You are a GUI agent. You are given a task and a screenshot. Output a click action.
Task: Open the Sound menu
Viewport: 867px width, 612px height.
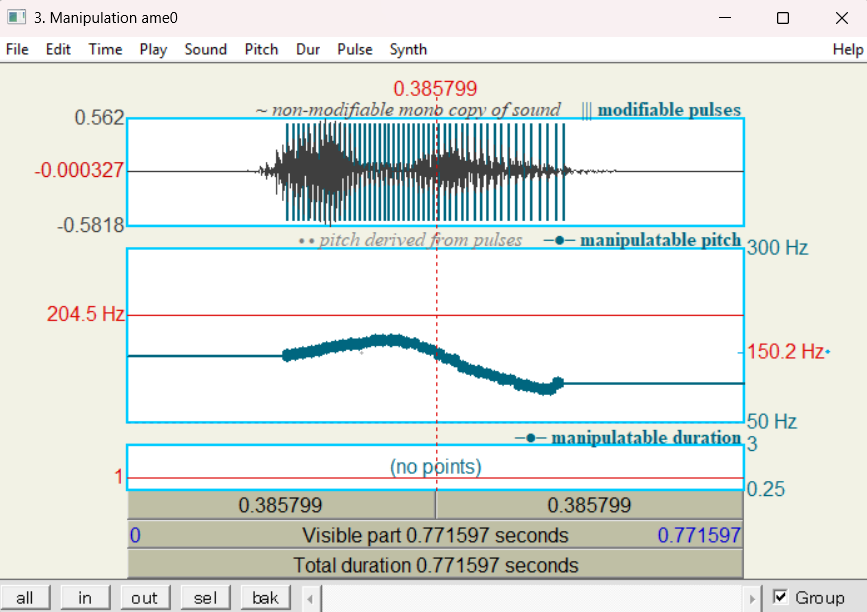click(206, 50)
